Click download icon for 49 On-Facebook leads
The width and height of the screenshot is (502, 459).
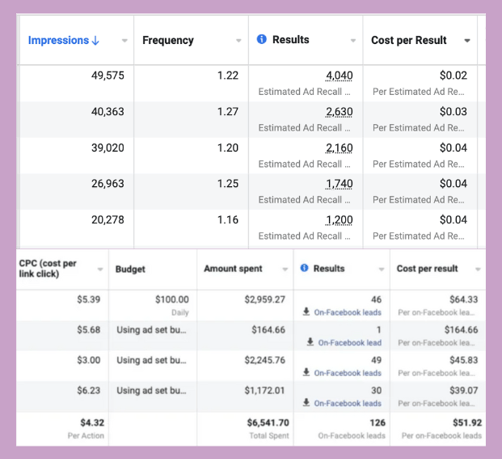pyautogui.click(x=306, y=373)
